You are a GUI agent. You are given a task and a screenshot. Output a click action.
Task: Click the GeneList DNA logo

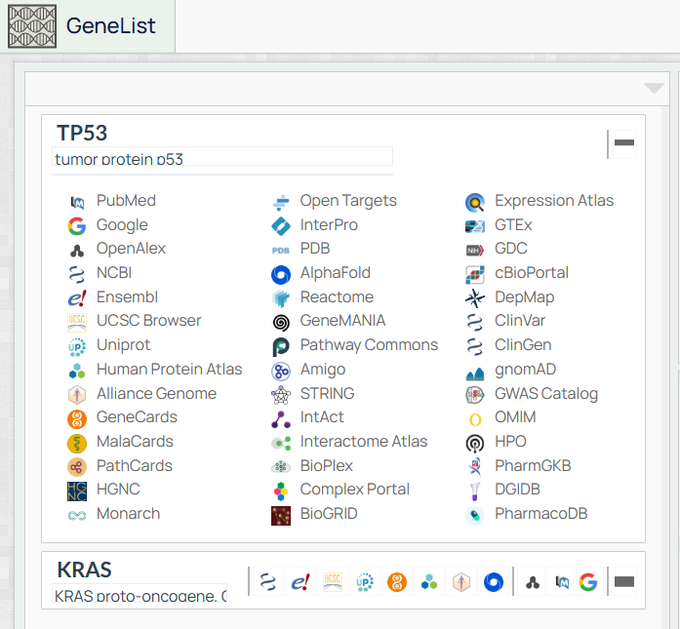click(x=32, y=26)
